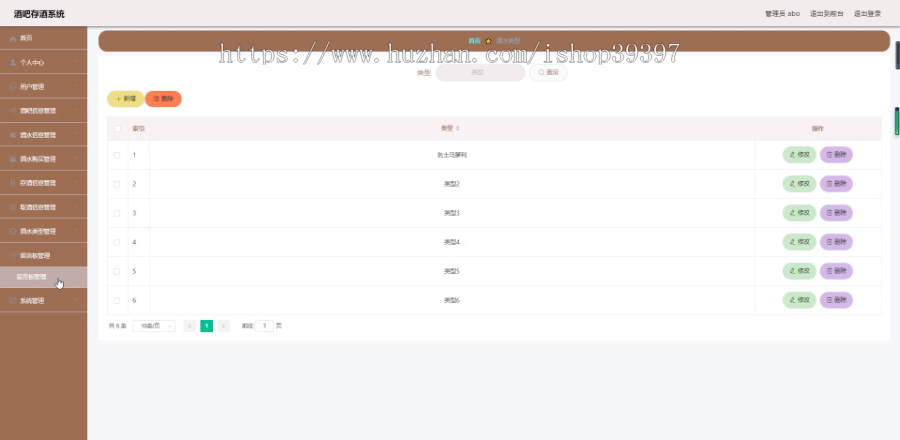Click the 退出到前台 link
This screenshot has width=900, height=440.
(x=827, y=14)
